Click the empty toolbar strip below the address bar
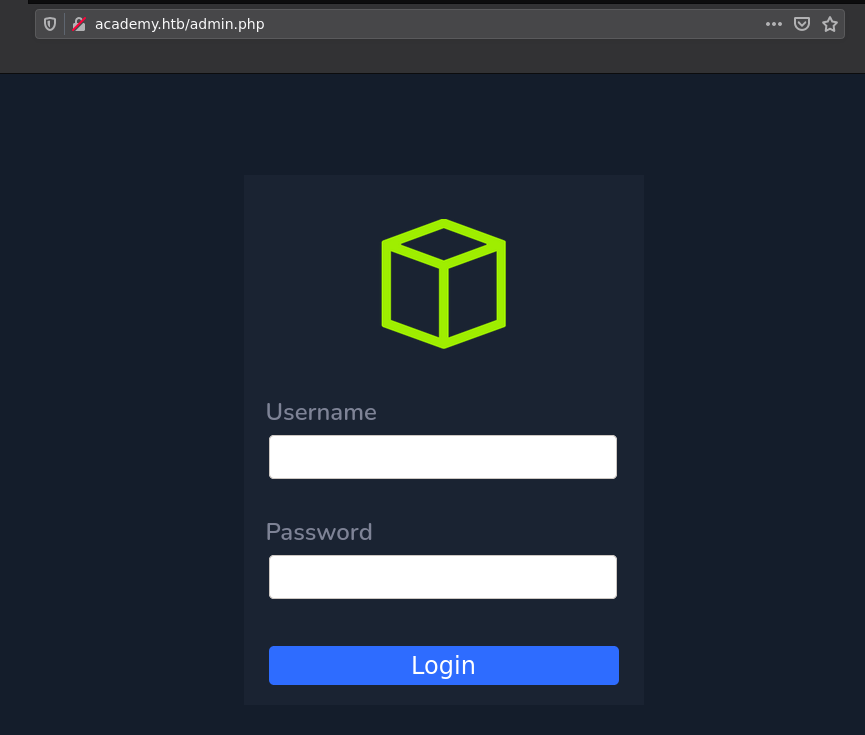This screenshot has height=735, width=865. click(x=432, y=56)
